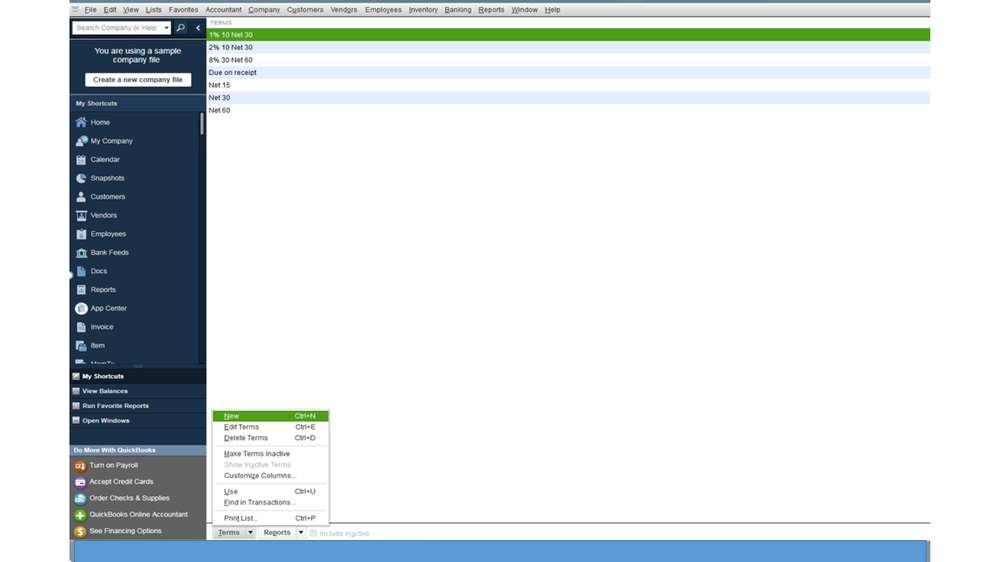Click the Open Windows link

106,421
